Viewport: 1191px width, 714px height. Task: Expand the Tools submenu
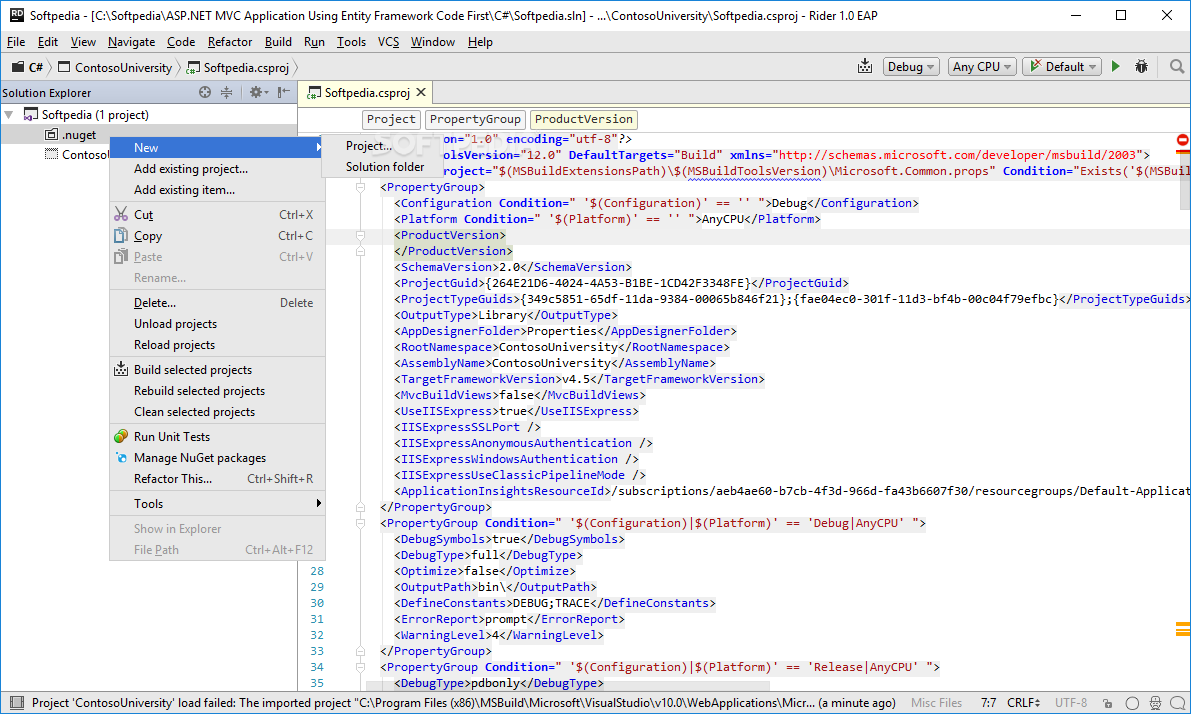point(217,504)
